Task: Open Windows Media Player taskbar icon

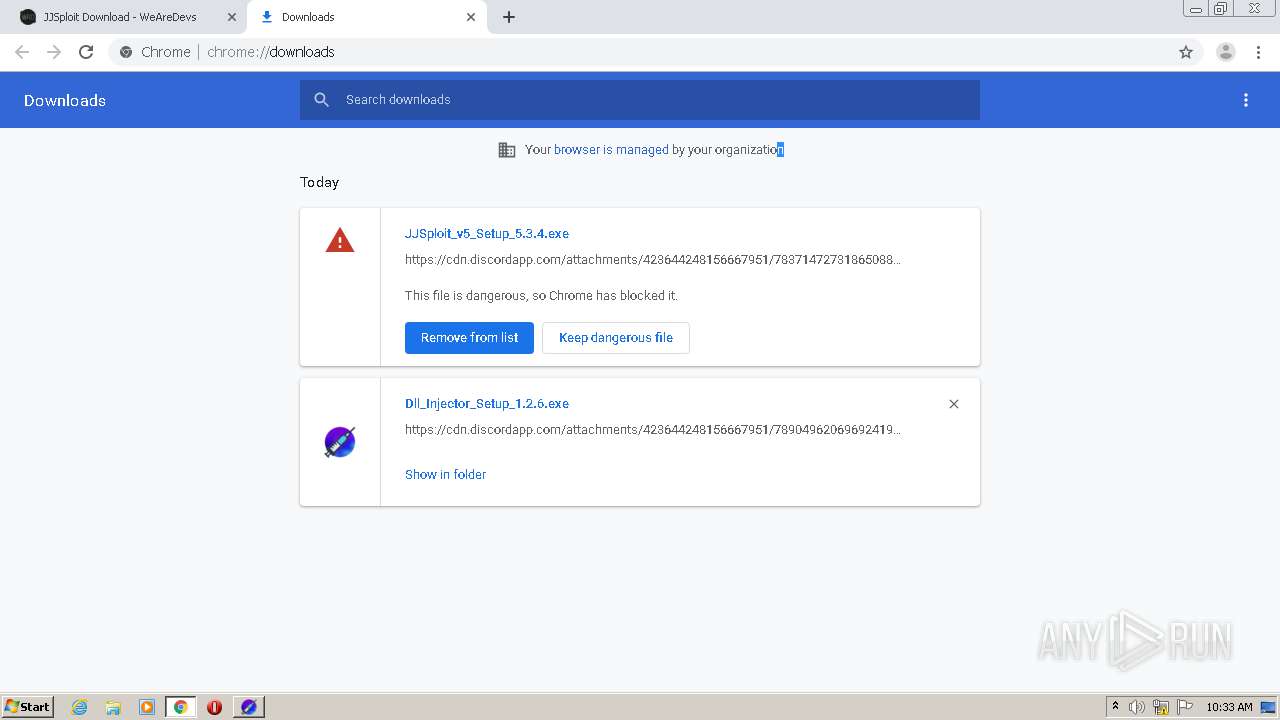Action: 147,707
